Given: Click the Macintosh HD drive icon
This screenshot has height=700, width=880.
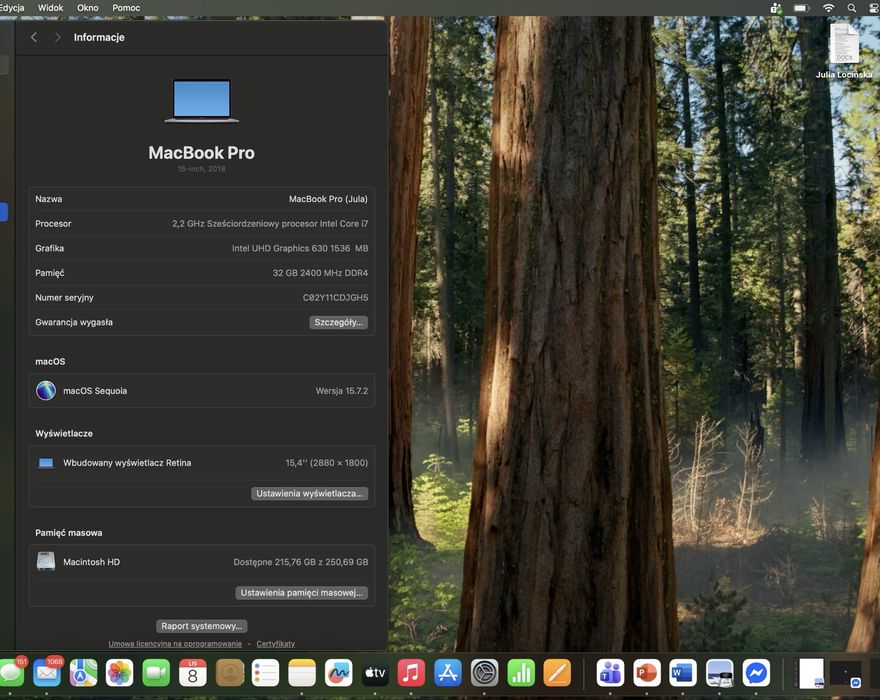Looking at the screenshot, I should pos(46,561).
